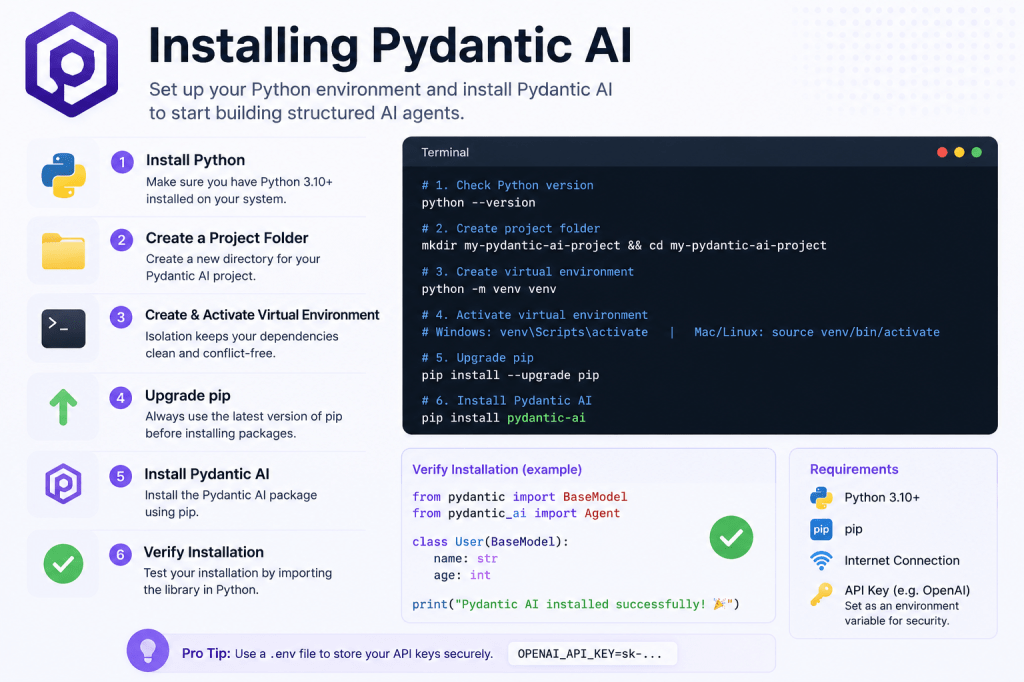This screenshot has width=1024, height=682.
Task: Click the 'Verify Installation (example)' panel heading
Action: (497, 469)
